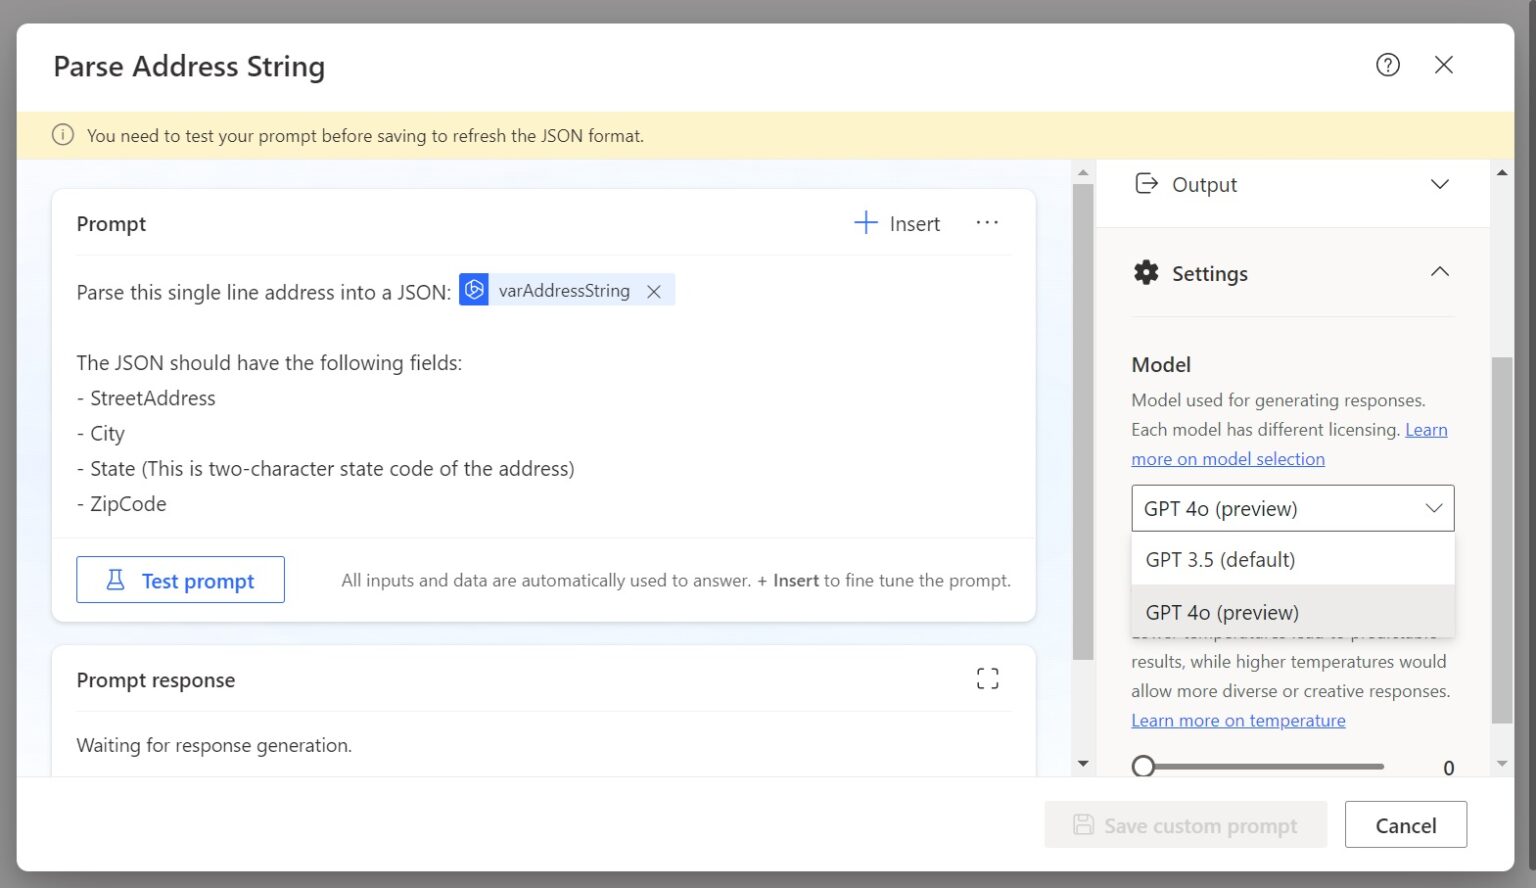Click the temperature slider handle
Viewport: 1536px width, 888px height.
1143,765
